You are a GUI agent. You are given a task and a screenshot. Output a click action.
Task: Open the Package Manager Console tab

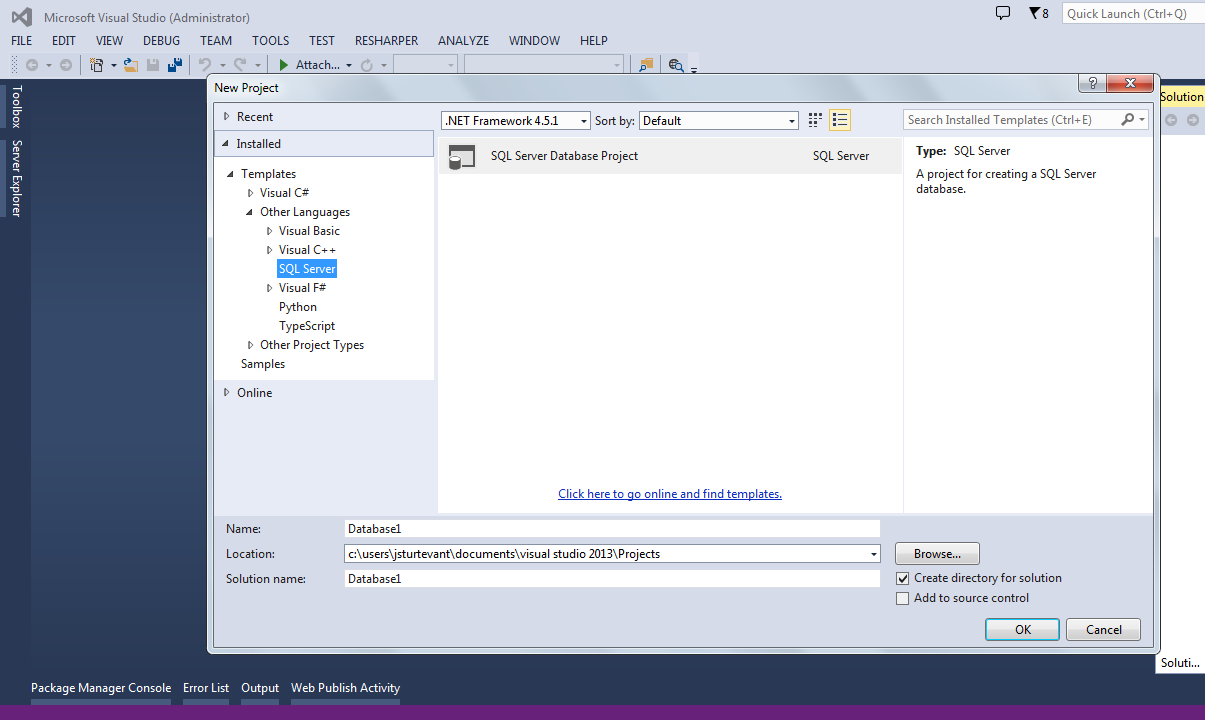point(101,688)
